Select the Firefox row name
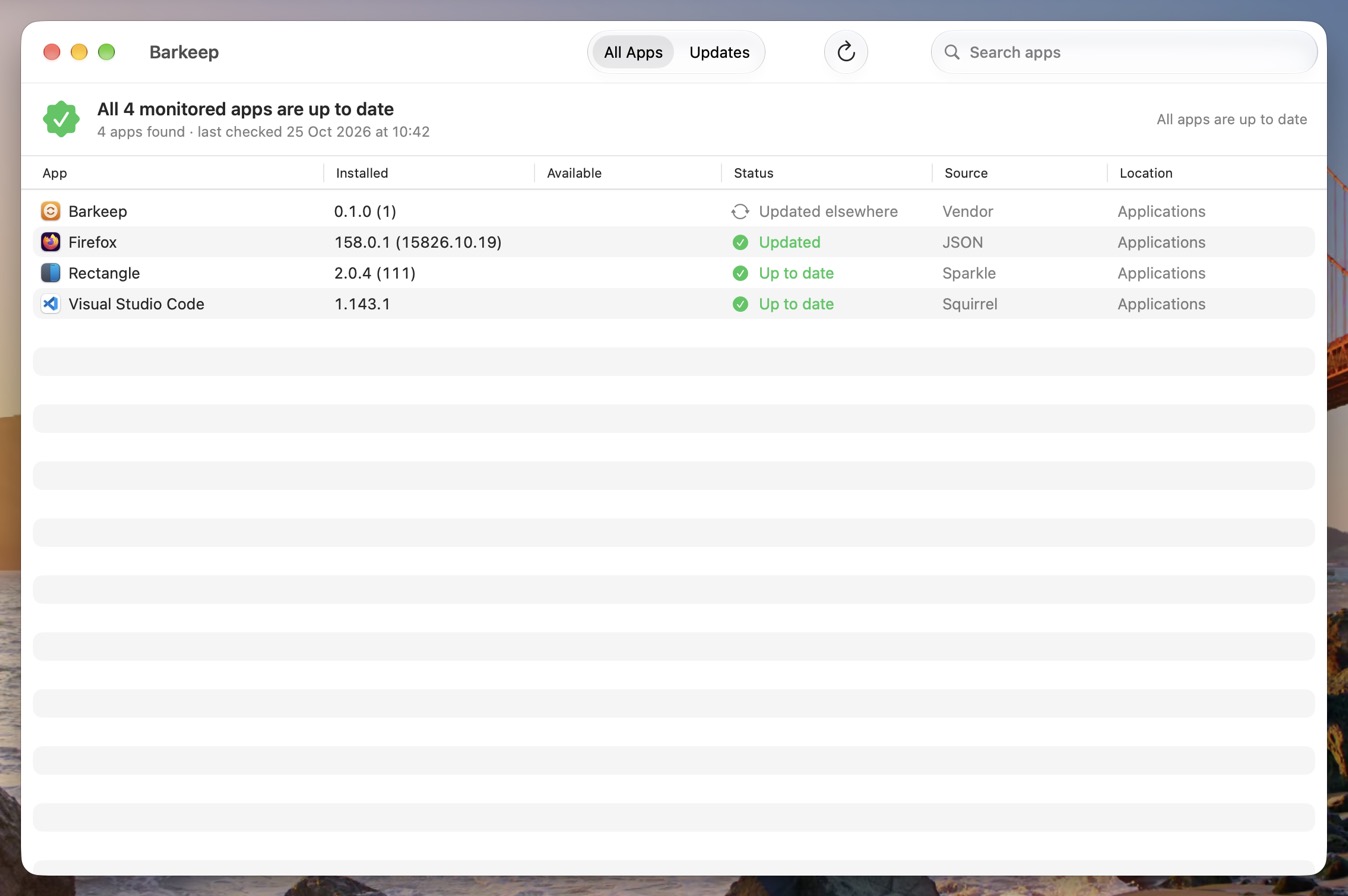Screen dimensions: 1348x896 click(x=93, y=242)
